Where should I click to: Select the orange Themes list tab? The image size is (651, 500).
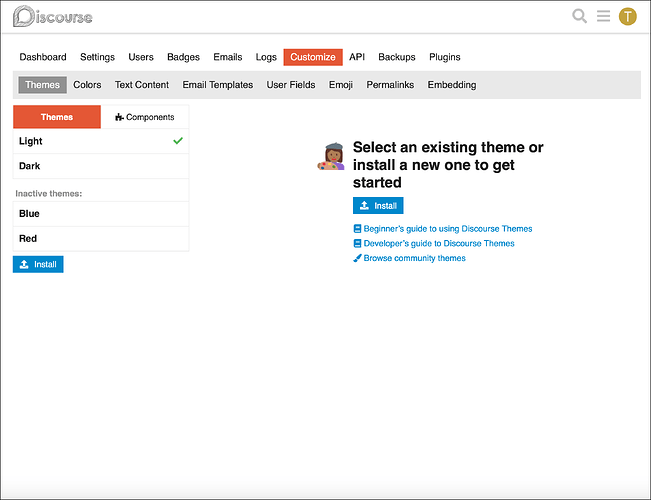pos(57,117)
